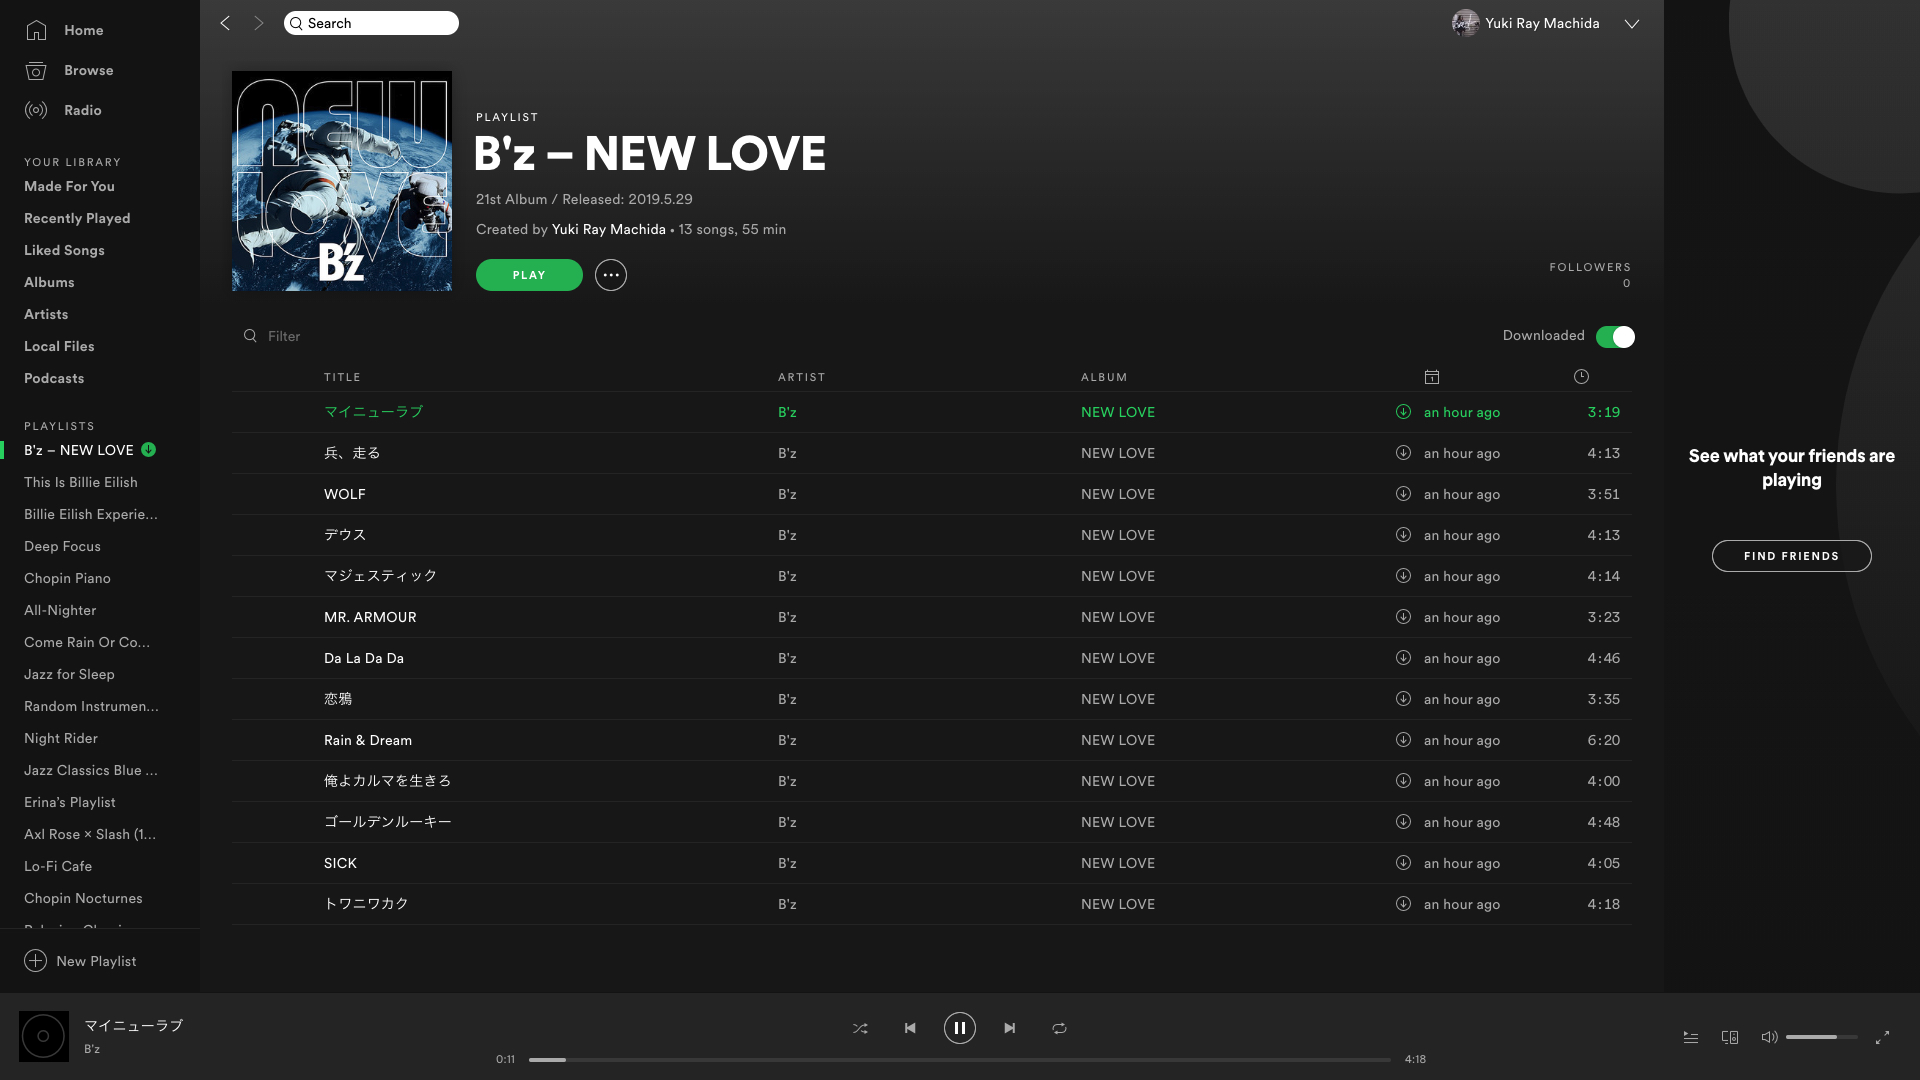Skip to the previous track
The width and height of the screenshot is (1920, 1080).
[x=910, y=1028]
